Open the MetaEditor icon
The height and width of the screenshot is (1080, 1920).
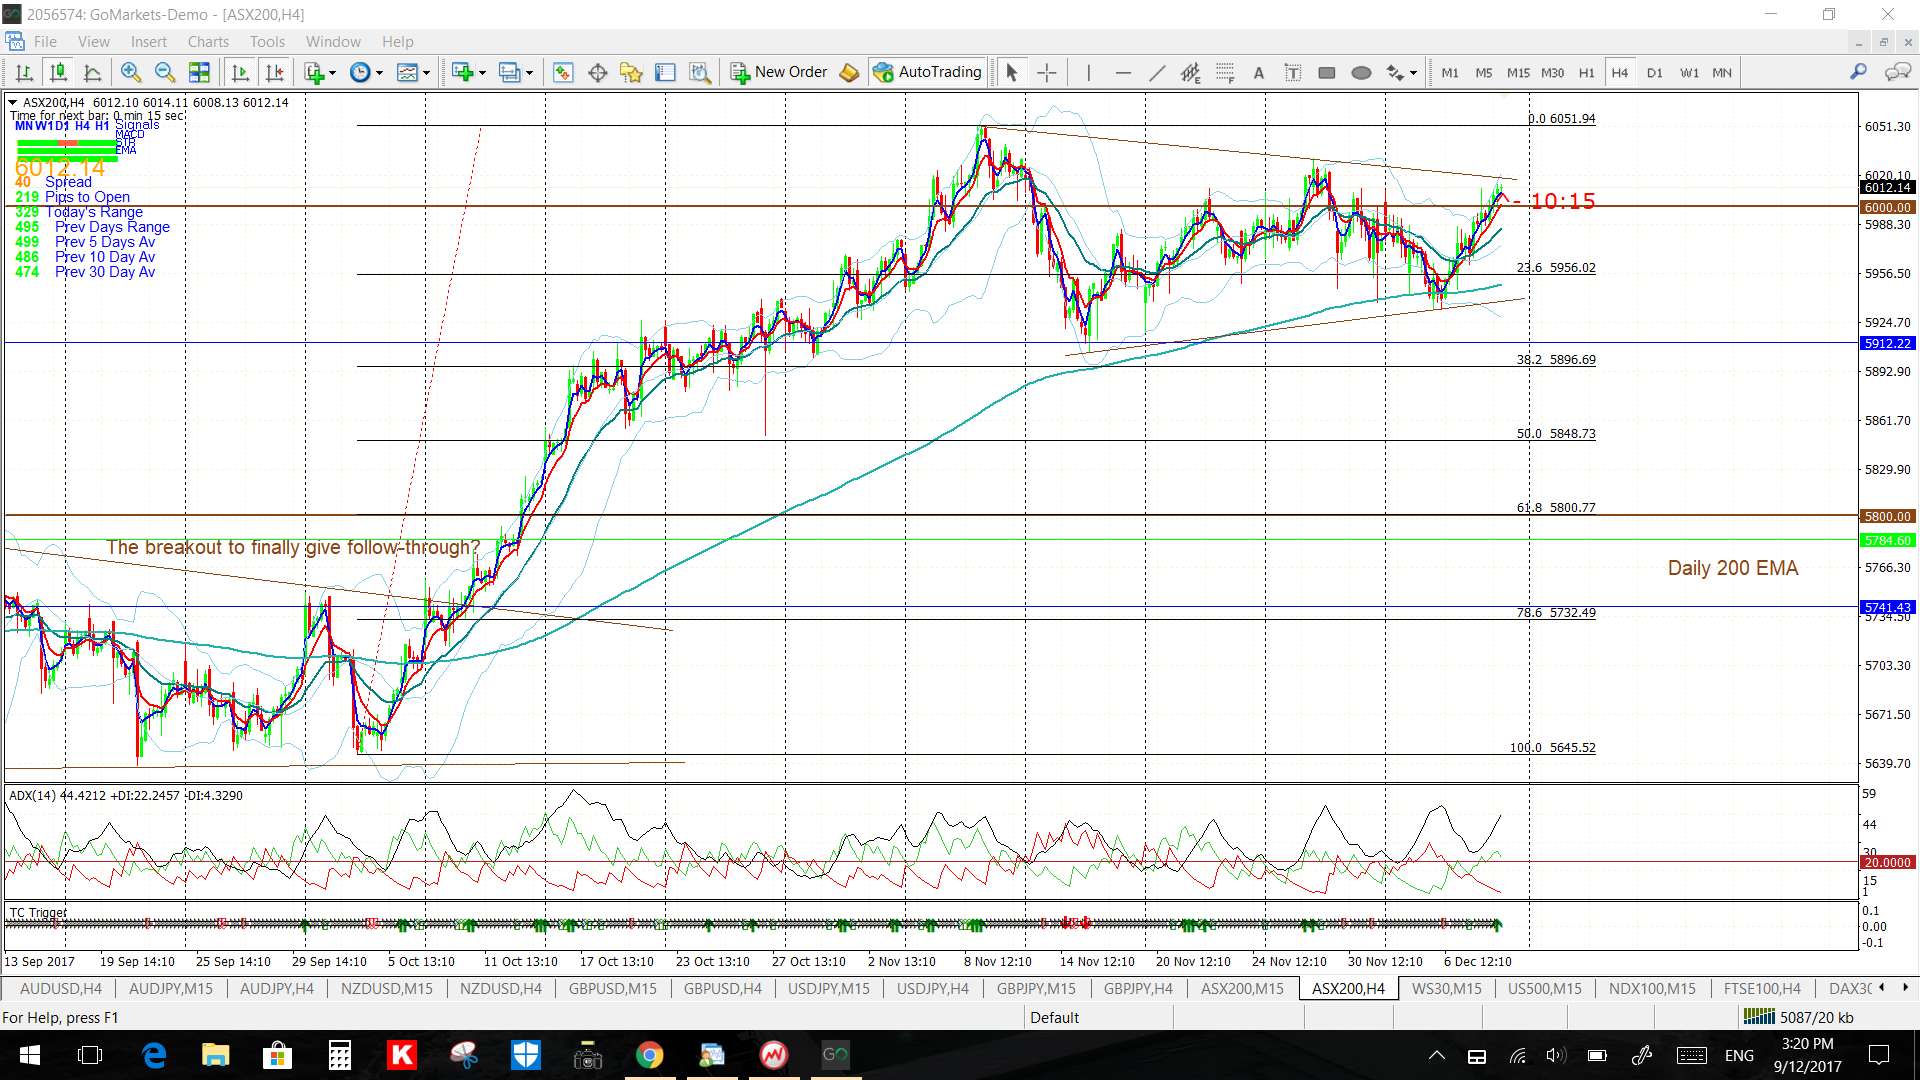(x=849, y=72)
